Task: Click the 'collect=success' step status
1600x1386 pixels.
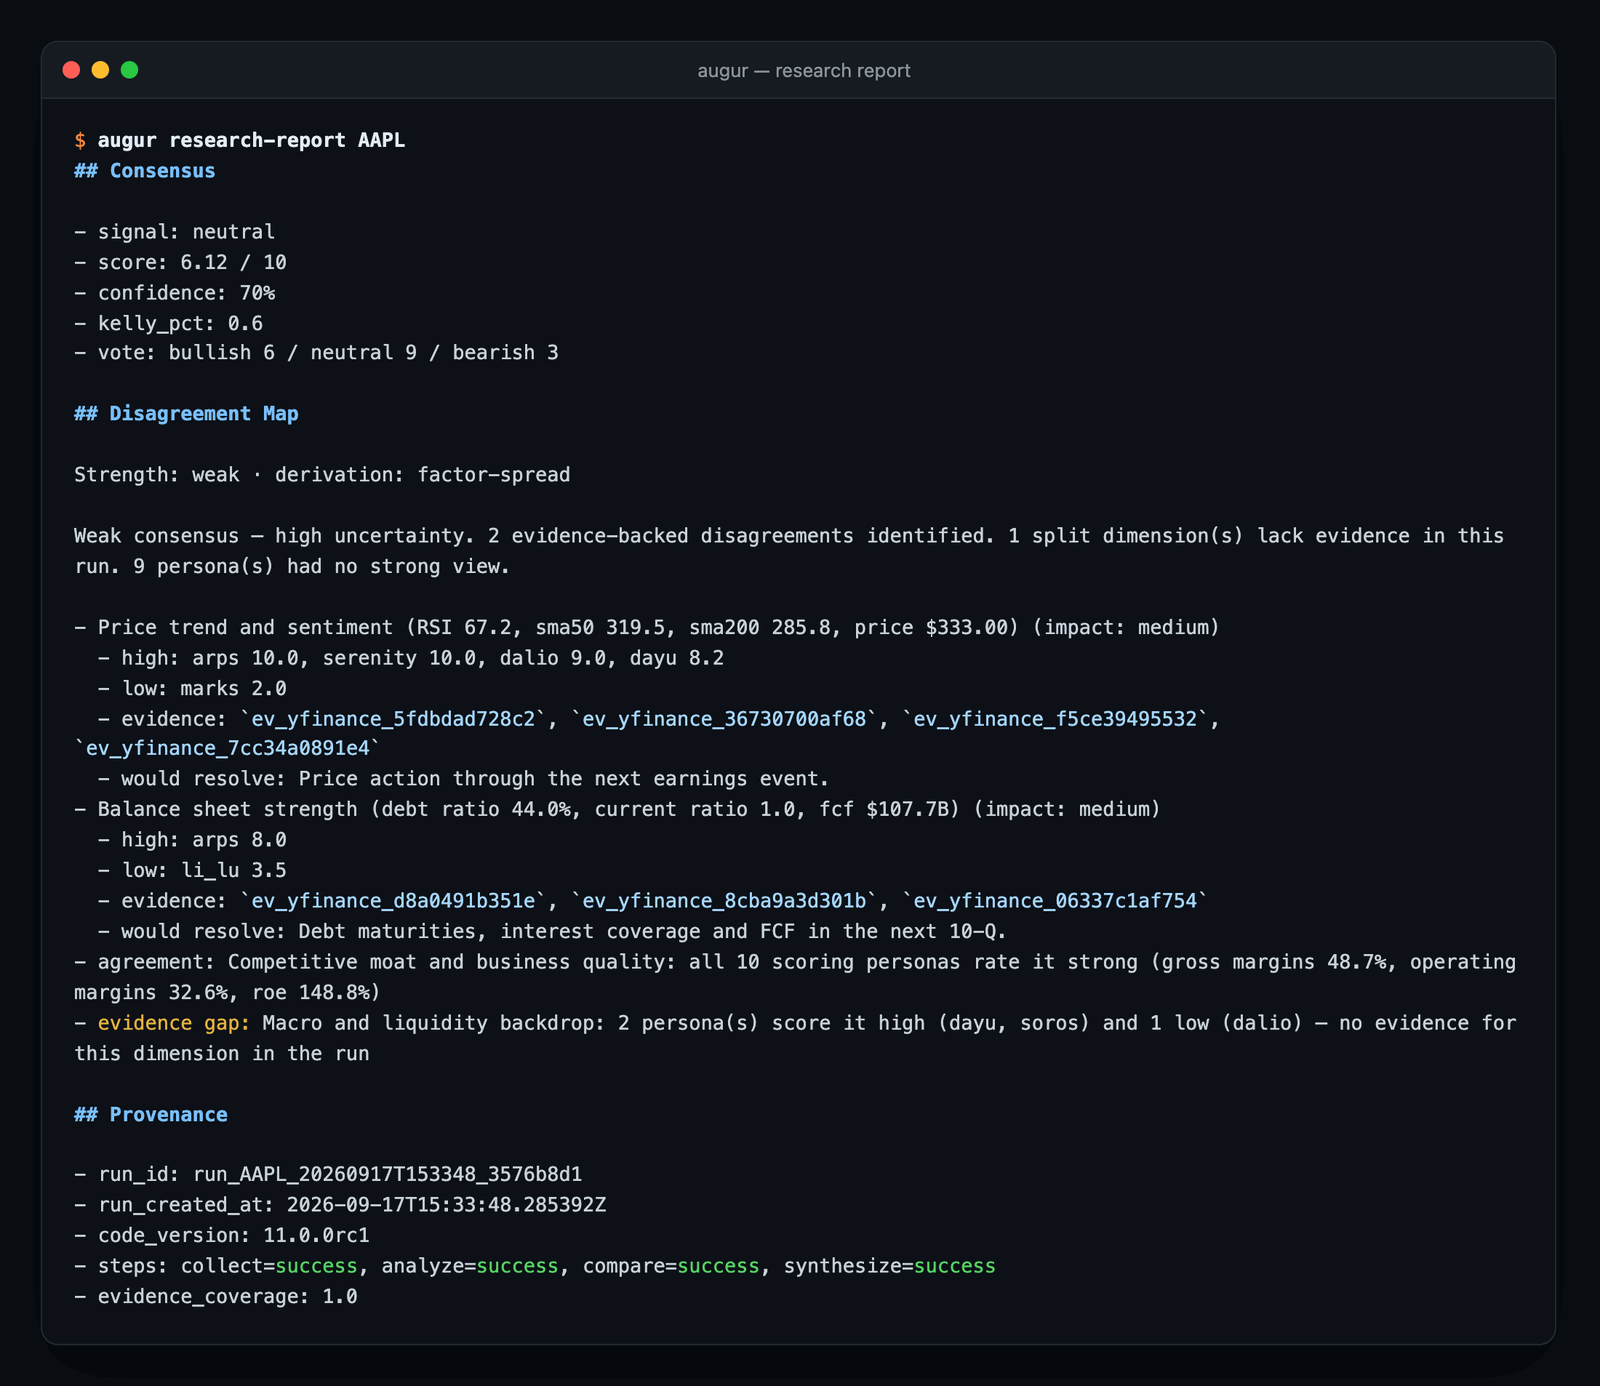Action: (269, 1266)
